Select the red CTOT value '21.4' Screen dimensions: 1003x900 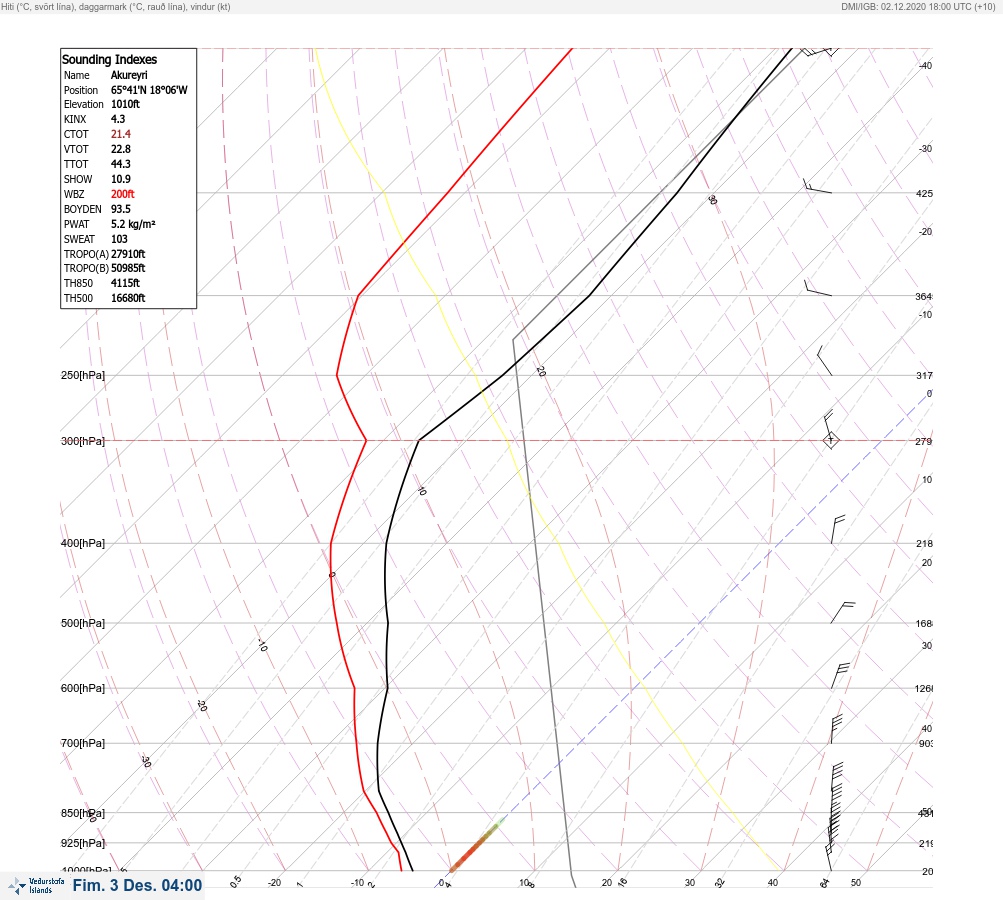121,134
